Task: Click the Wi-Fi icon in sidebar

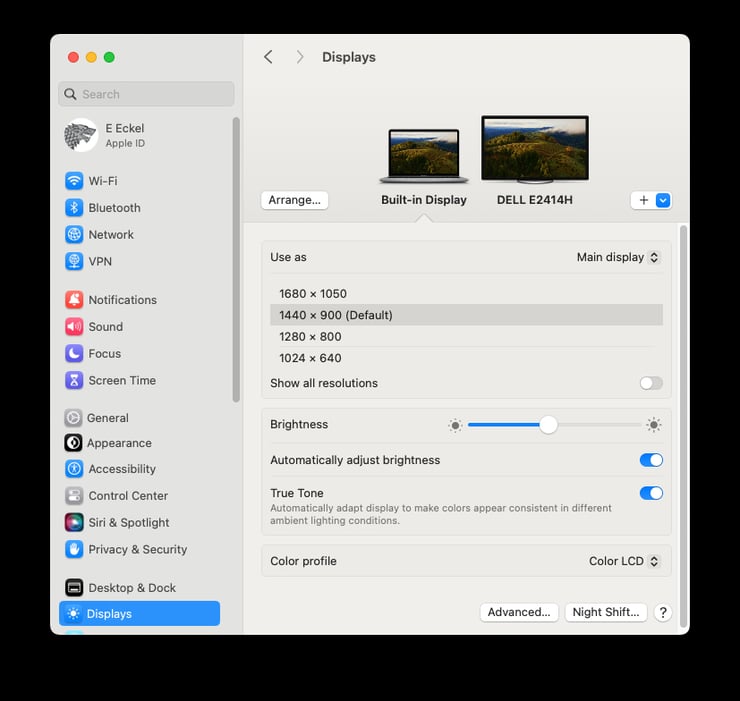Action: click(x=74, y=181)
